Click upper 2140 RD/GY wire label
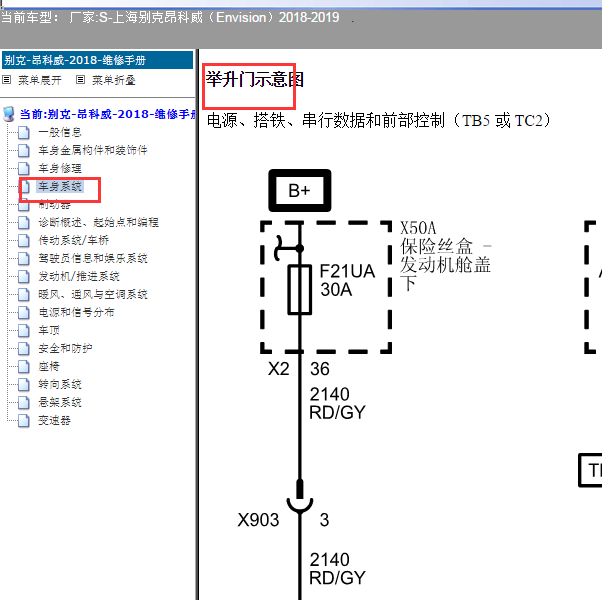The height and width of the screenshot is (600, 602). pyautogui.click(x=337, y=403)
